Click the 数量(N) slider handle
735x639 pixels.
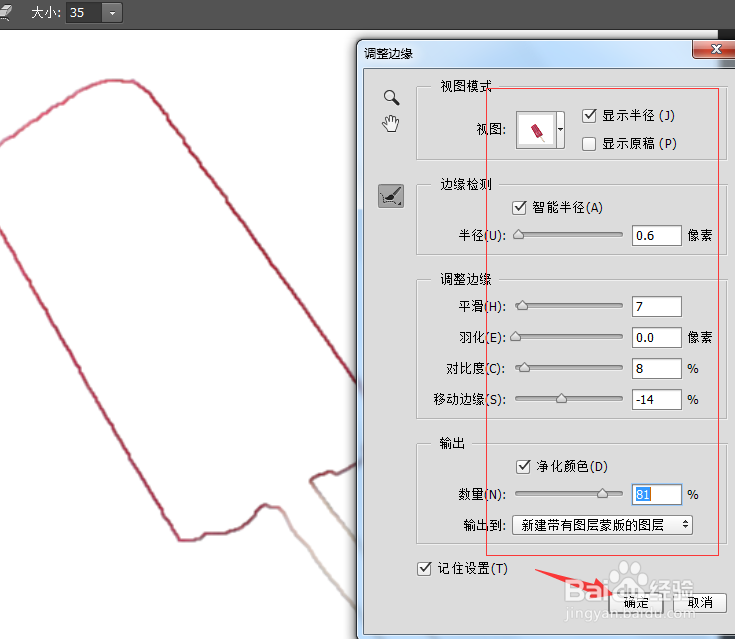[x=602, y=493]
